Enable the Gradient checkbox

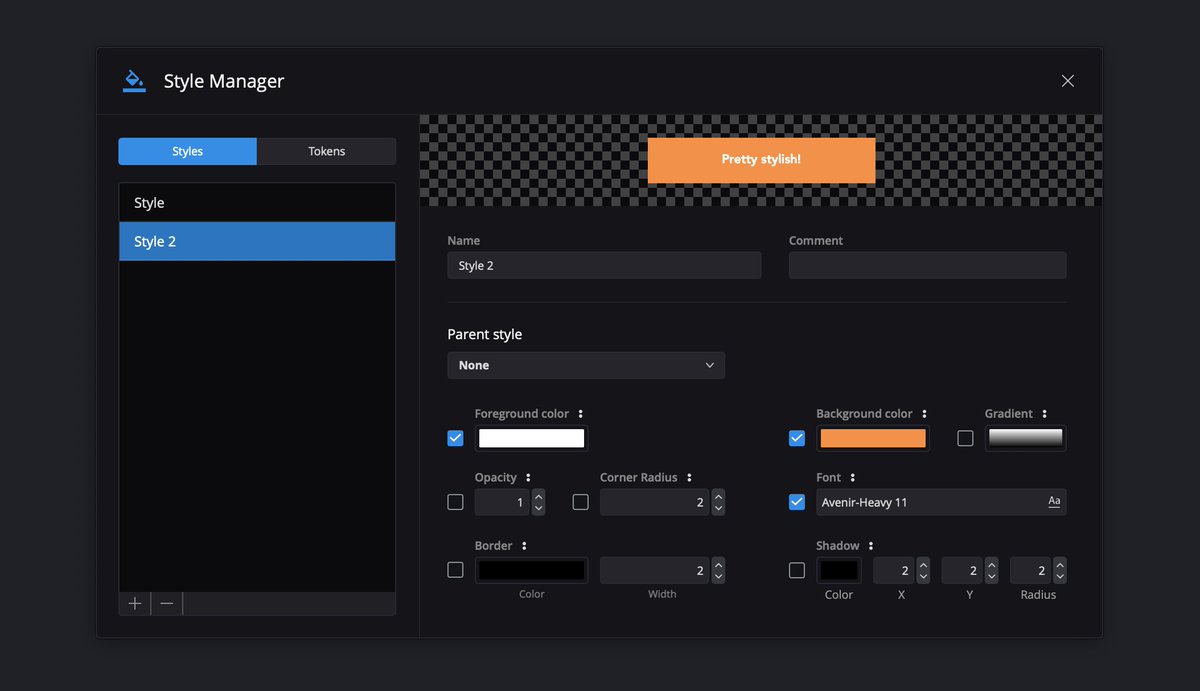point(965,438)
